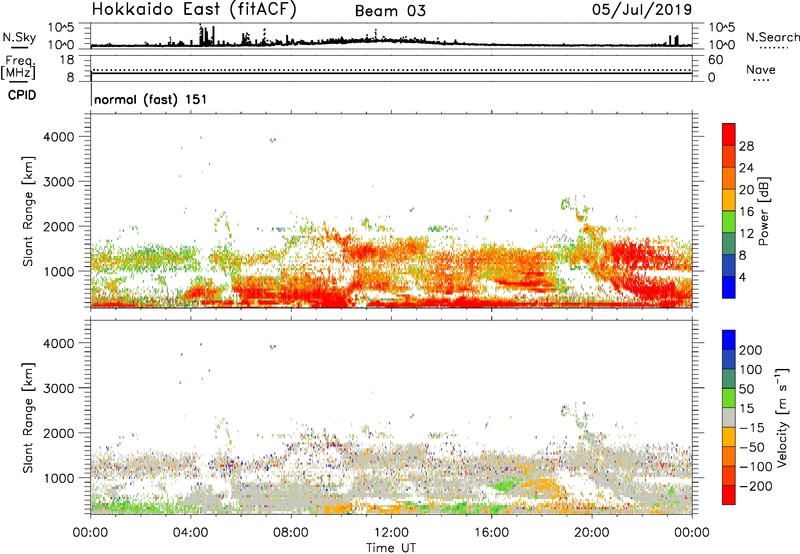
Task: Click the '12:00' time axis label
Action: (391, 533)
